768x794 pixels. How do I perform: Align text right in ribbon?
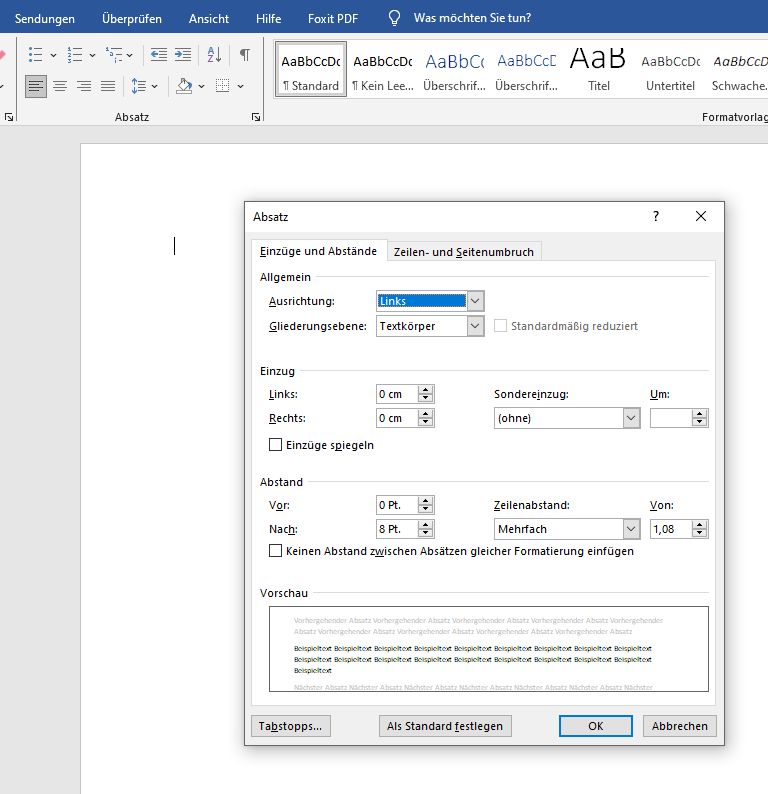pyautogui.click(x=84, y=86)
